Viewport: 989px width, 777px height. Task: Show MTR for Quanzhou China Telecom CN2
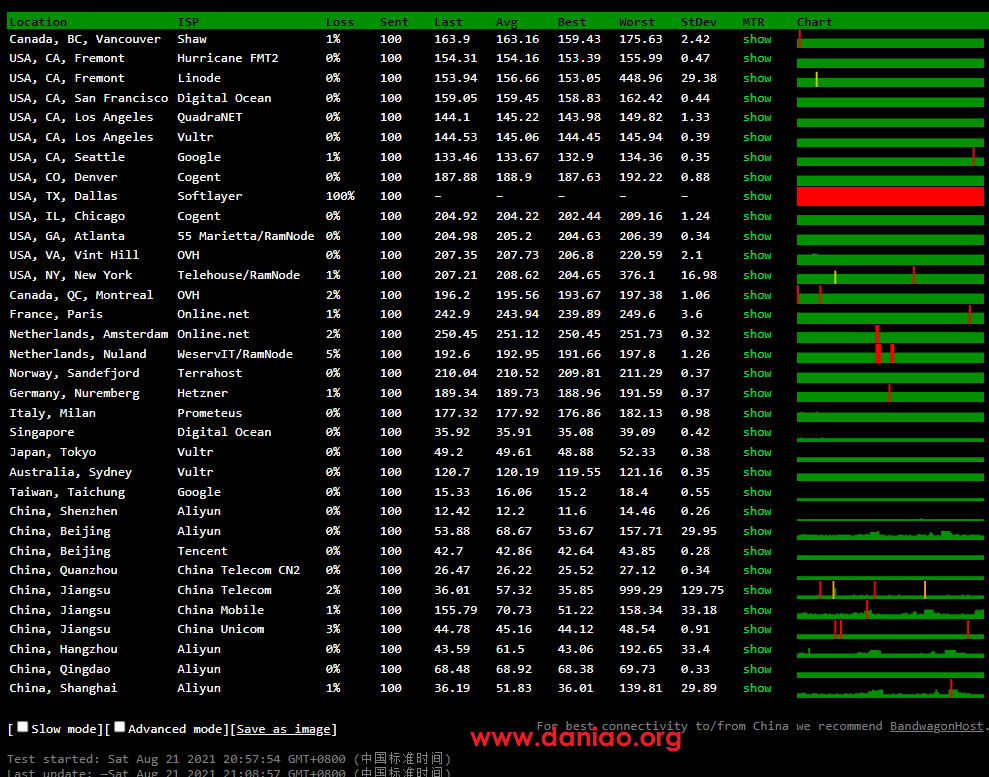point(757,570)
